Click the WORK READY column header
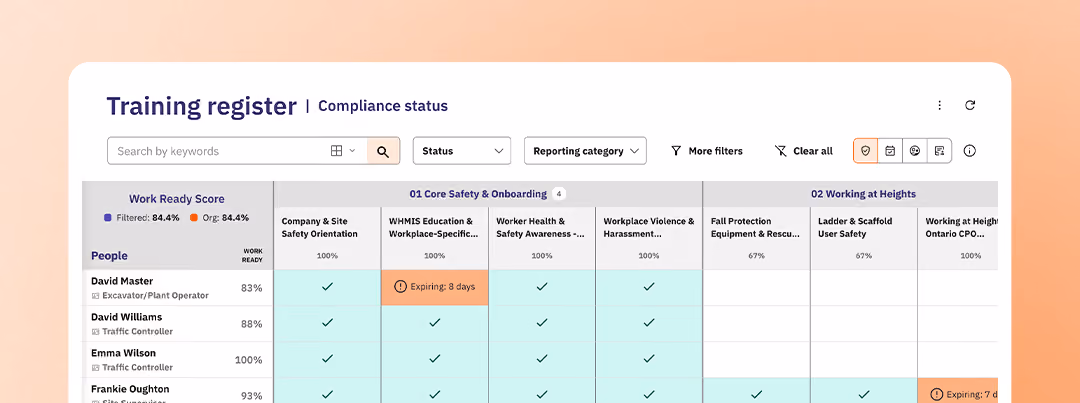1080x403 pixels. coord(252,256)
